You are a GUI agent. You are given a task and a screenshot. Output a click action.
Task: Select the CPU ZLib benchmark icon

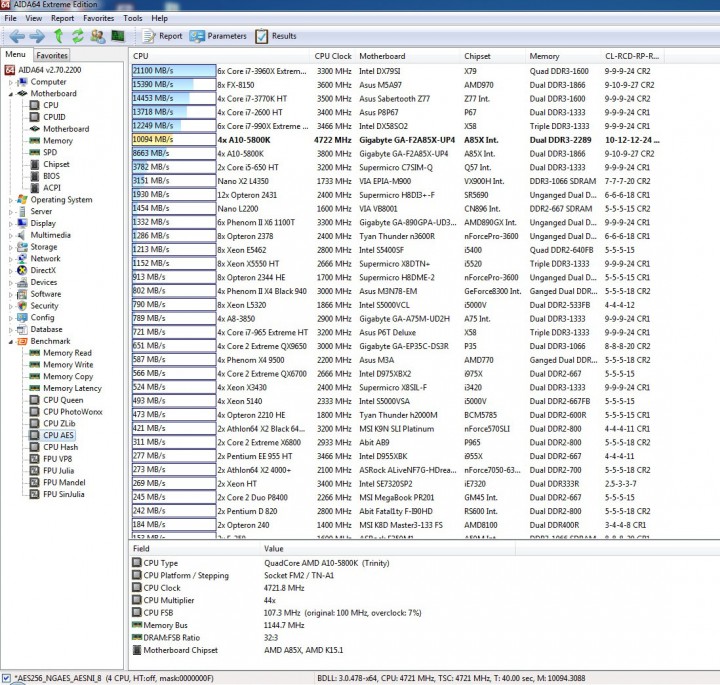click(34, 424)
